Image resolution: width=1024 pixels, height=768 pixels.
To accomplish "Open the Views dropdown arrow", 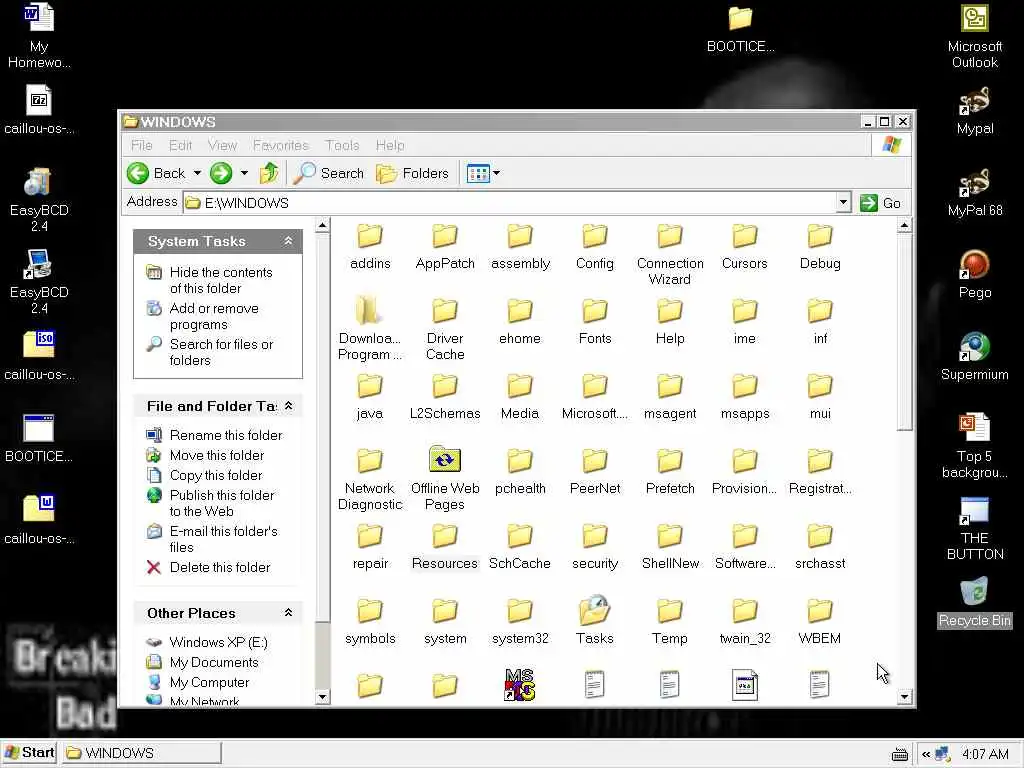I will pos(496,173).
